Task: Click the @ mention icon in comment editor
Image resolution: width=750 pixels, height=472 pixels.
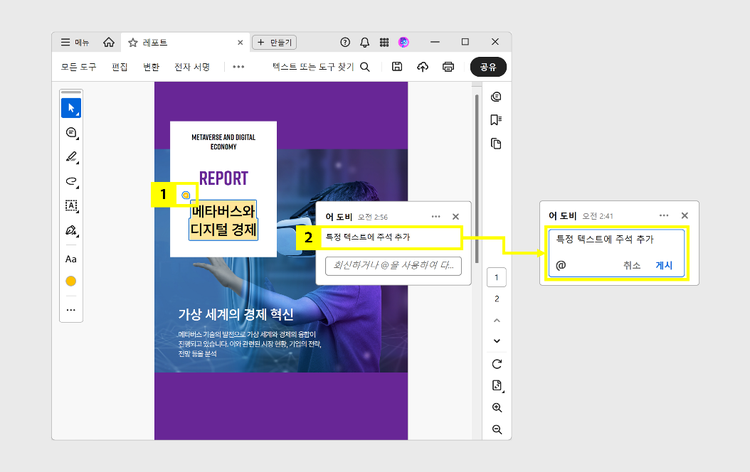Action: pos(561,265)
